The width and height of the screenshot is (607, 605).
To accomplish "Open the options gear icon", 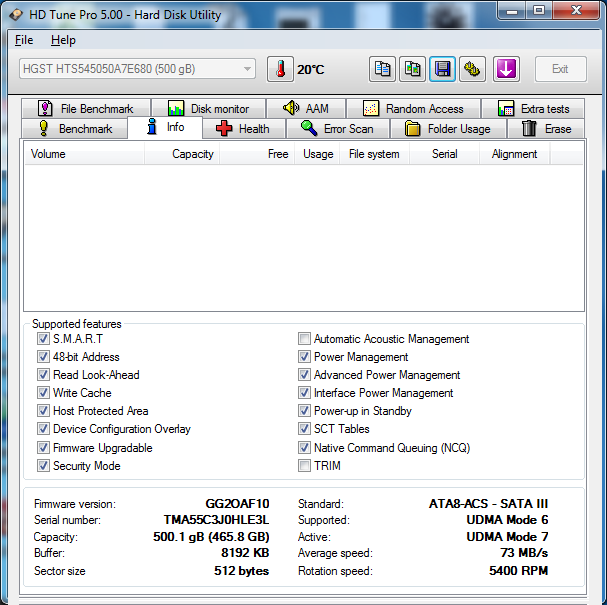I will pyautogui.click(x=472, y=69).
